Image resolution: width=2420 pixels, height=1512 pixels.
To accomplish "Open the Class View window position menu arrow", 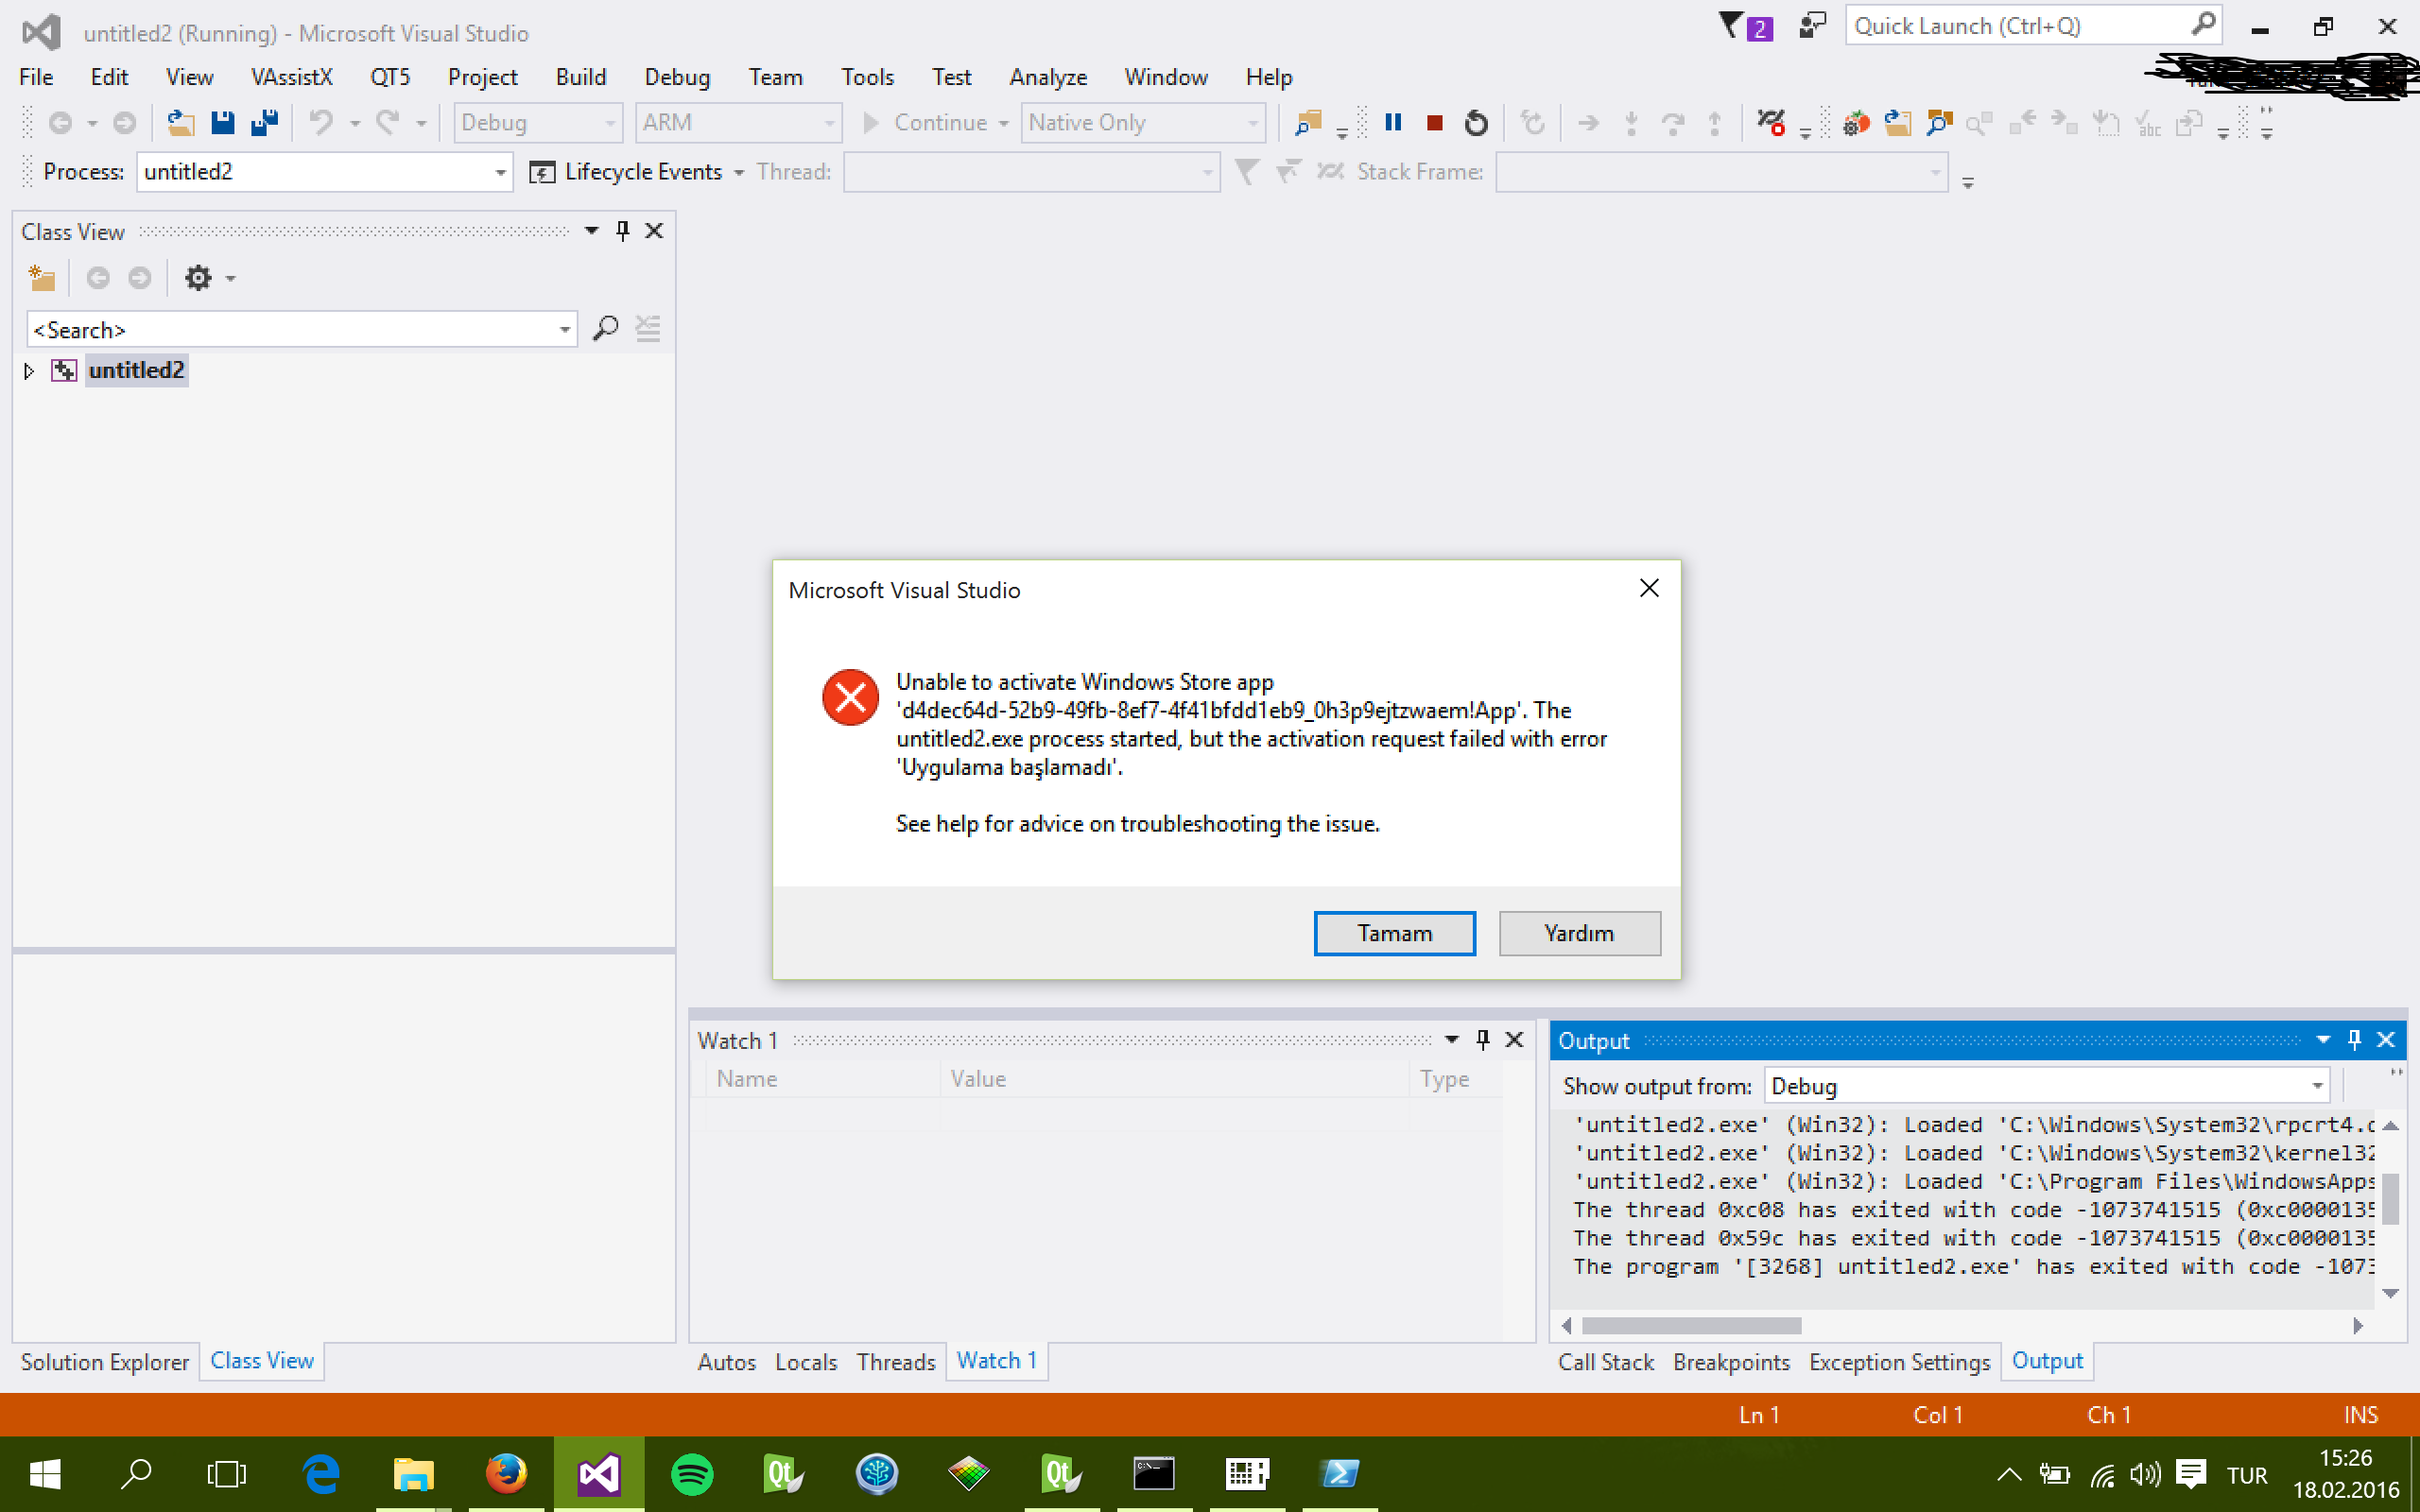I will click(x=591, y=231).
